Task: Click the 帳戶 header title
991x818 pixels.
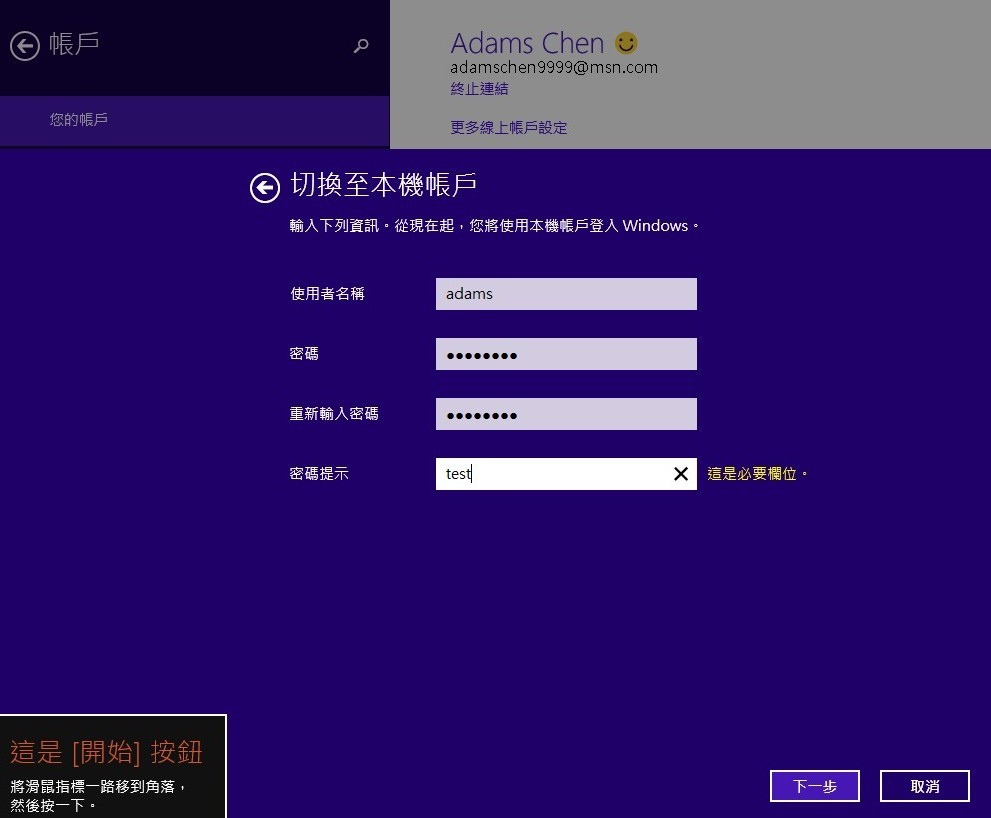Action: click(74, 44)
